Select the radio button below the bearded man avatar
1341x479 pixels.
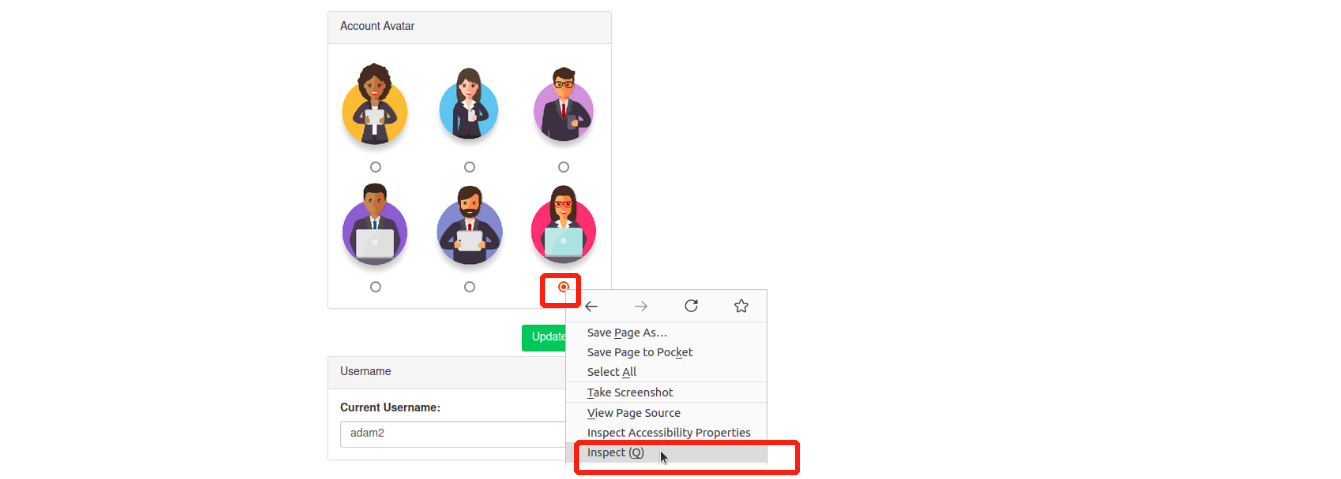click(x=469, y=287)
